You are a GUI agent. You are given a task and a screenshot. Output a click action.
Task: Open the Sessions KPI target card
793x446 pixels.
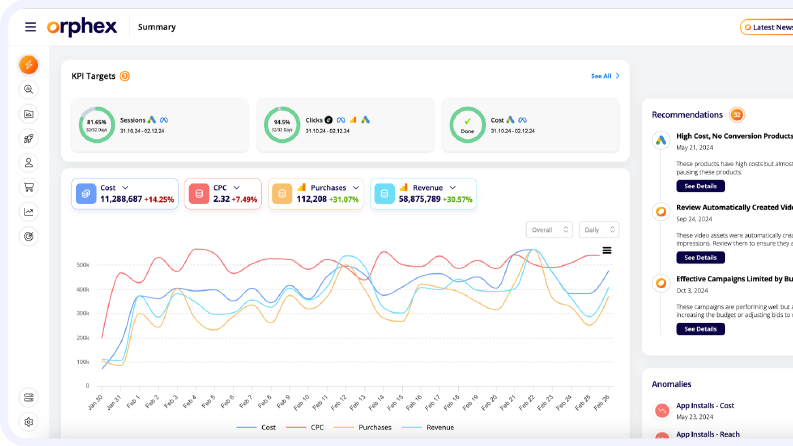tap(160, 125)
